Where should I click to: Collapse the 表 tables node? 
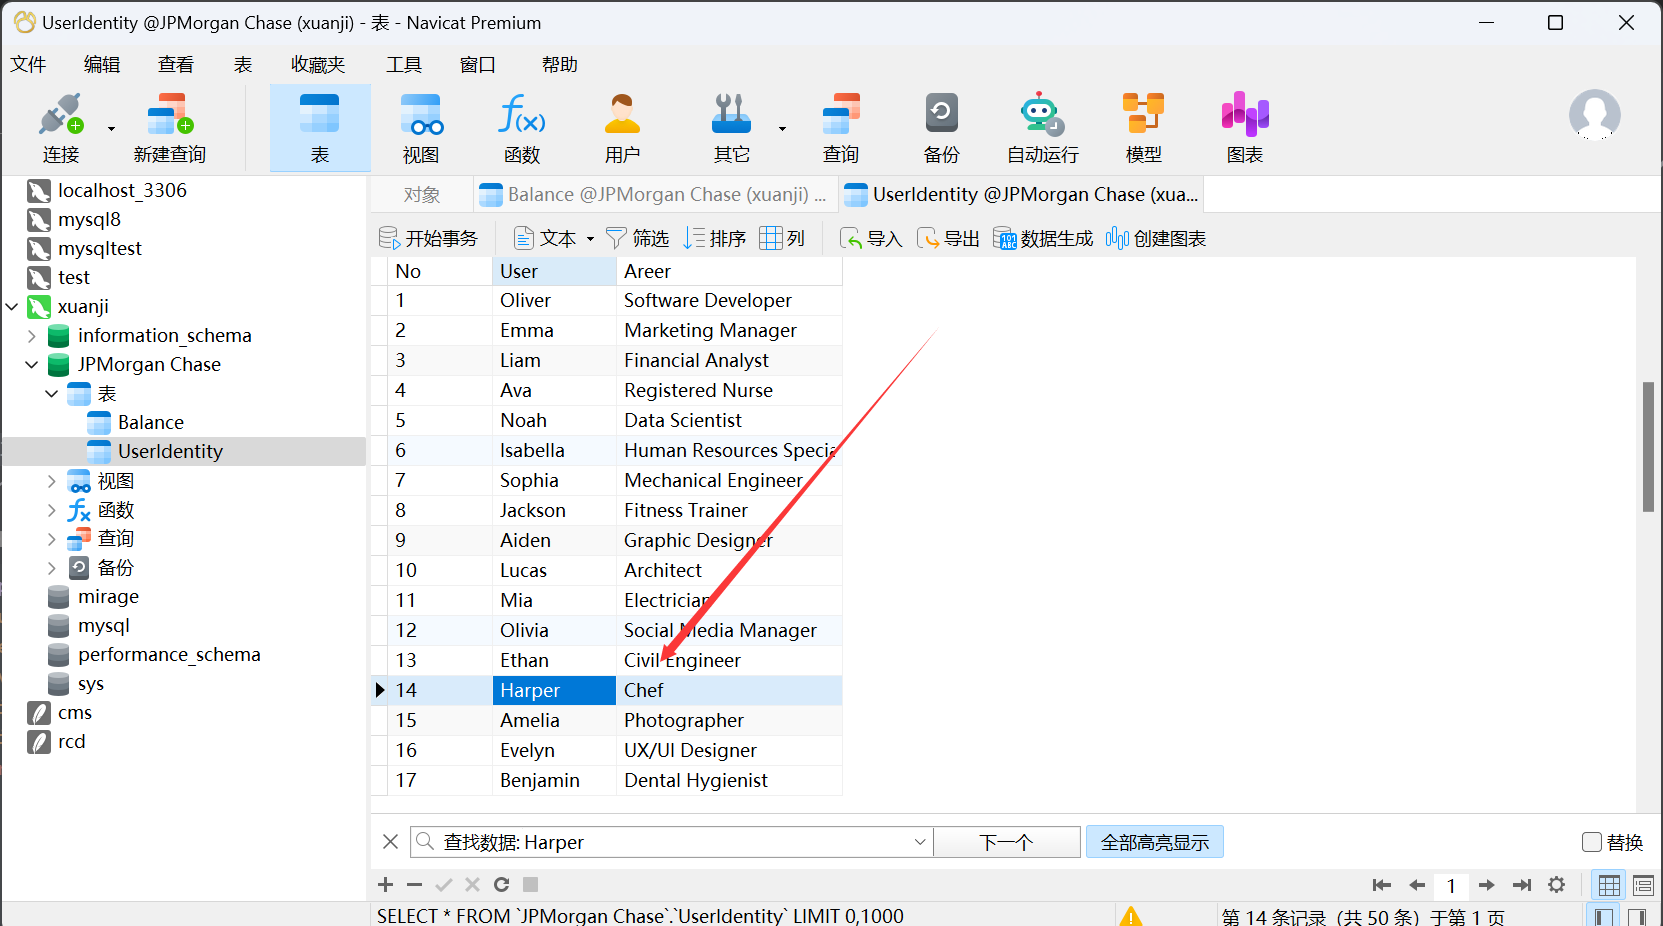(52, 394)
